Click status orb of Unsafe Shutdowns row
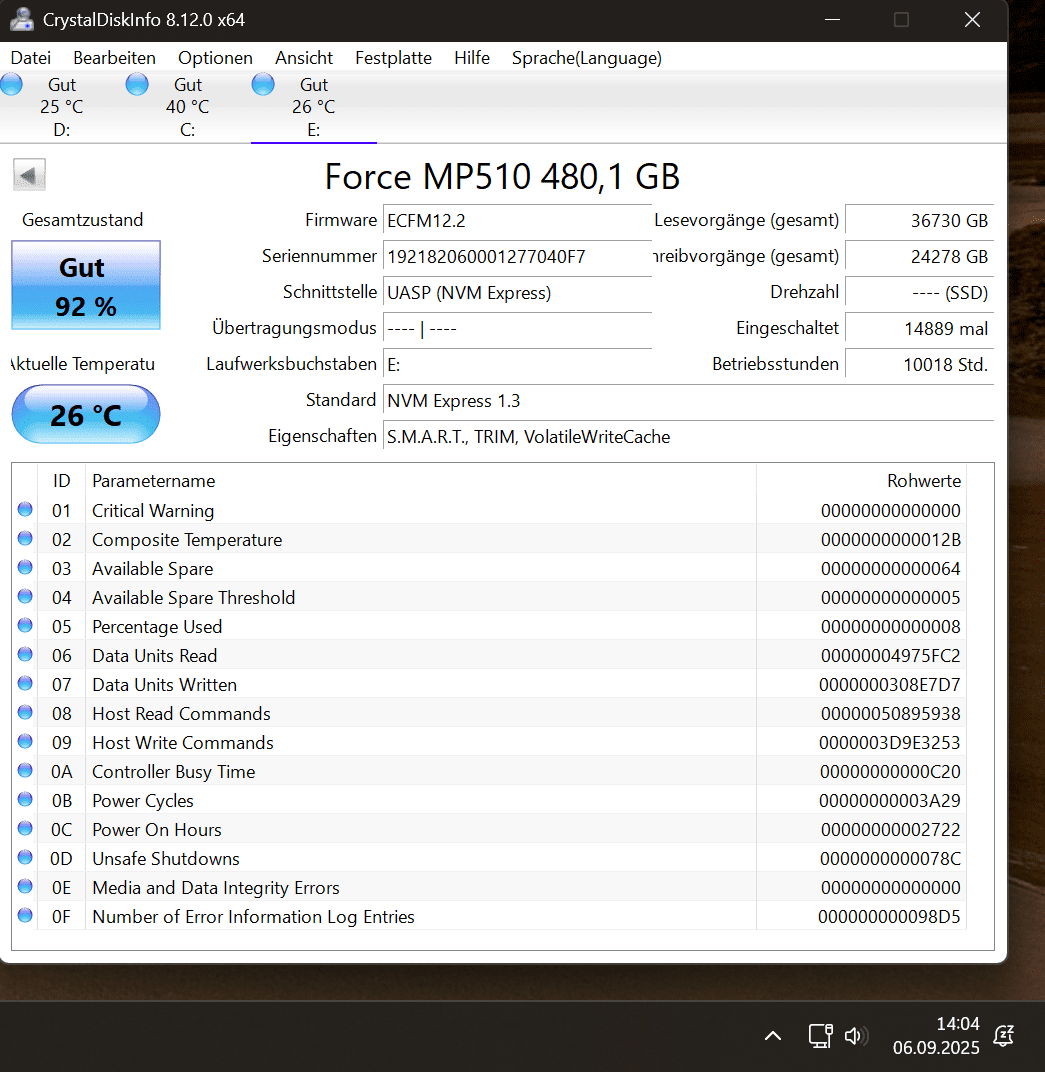Screen dimensions: 1045x1072 point(25,857)
